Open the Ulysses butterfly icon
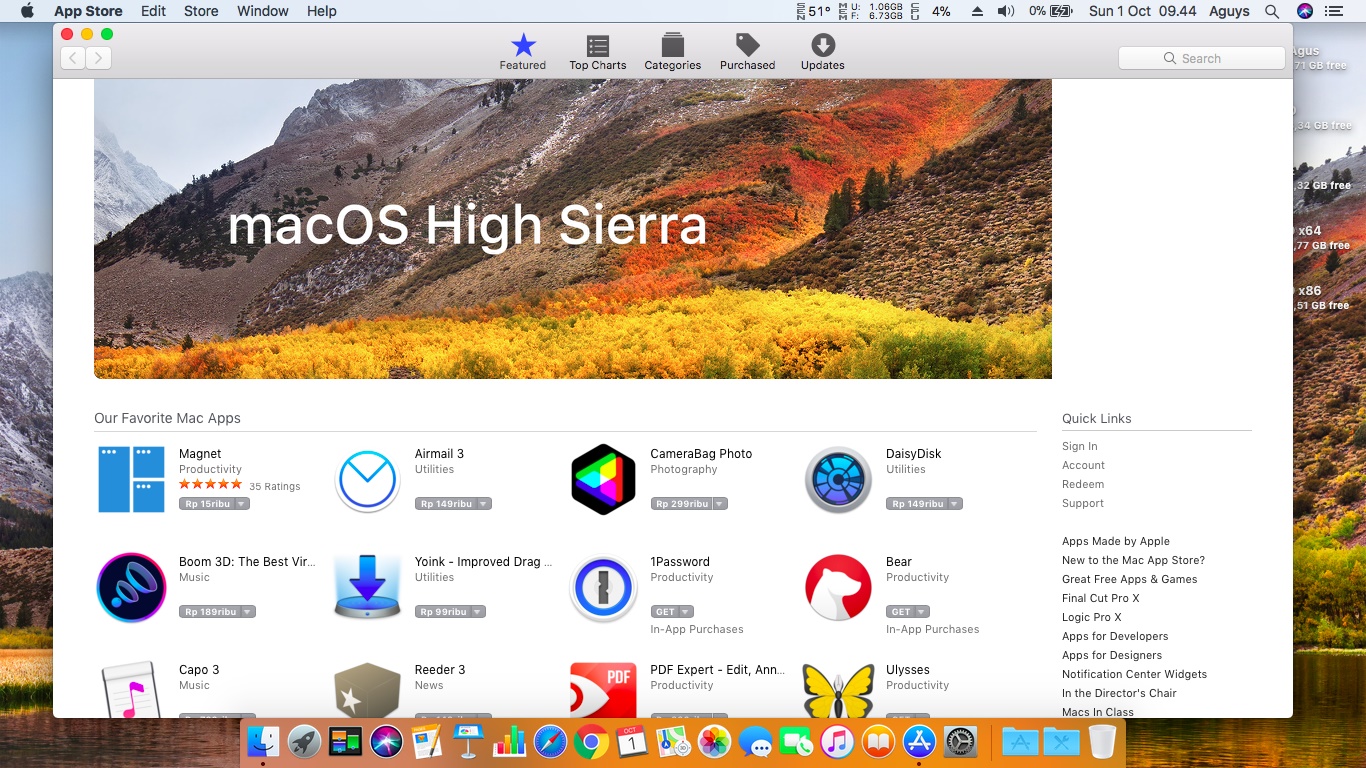Screen dimensions: 1366x768 839,689
